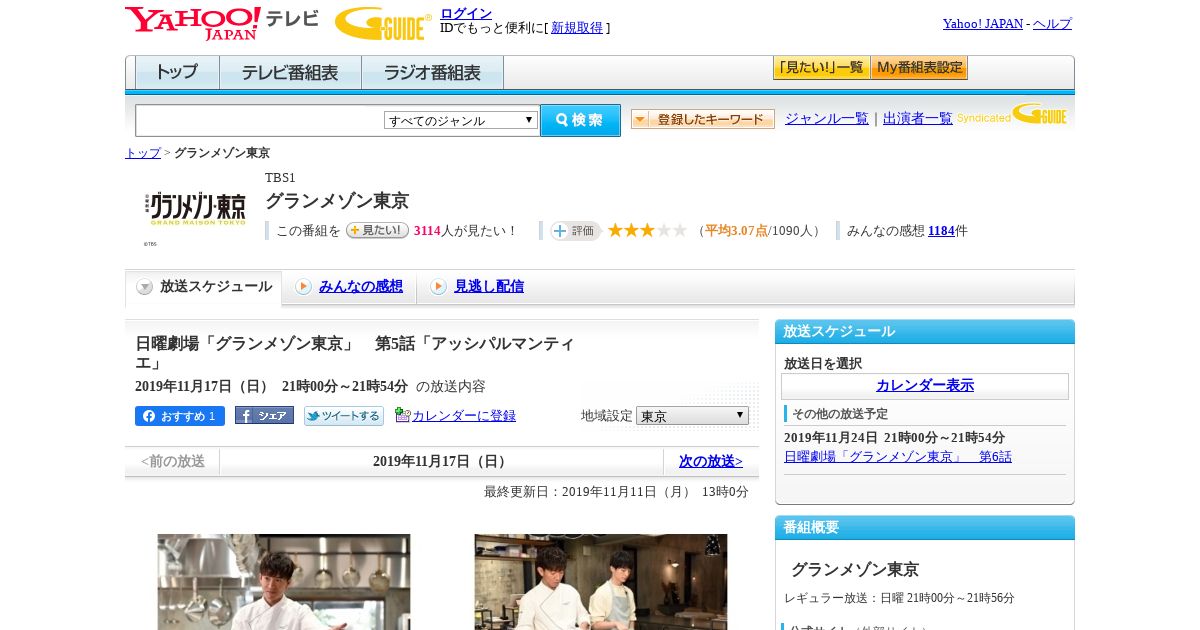The width and height of the screenshot is (1200, 630).
Task: Click the right program scene photo
Action: click(x=601, y=582)
